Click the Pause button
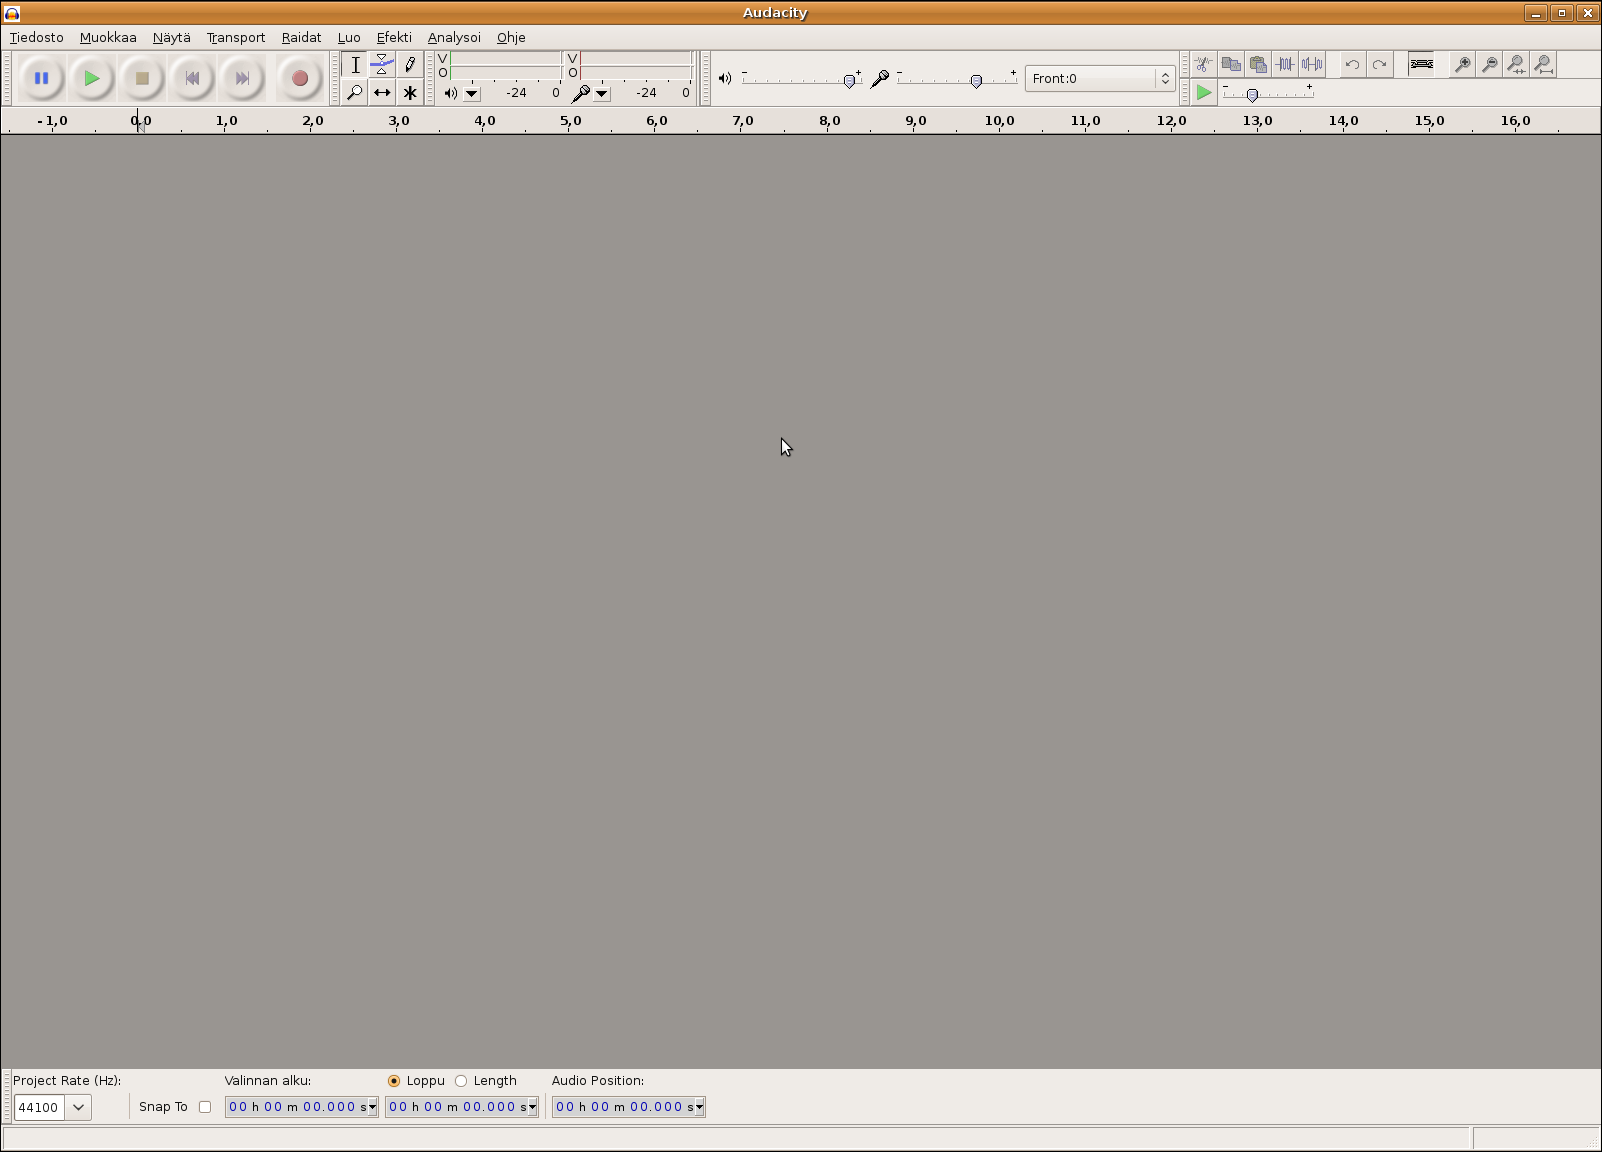This screenshot has height=1152, width=1602. tap(41, 78)
